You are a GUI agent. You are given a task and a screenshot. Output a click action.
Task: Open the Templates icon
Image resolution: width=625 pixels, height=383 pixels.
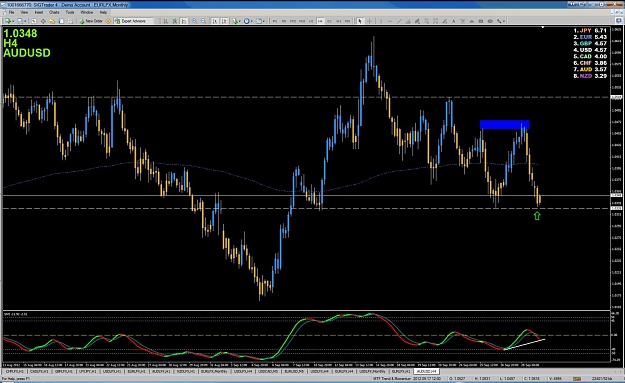click(258, 21)
